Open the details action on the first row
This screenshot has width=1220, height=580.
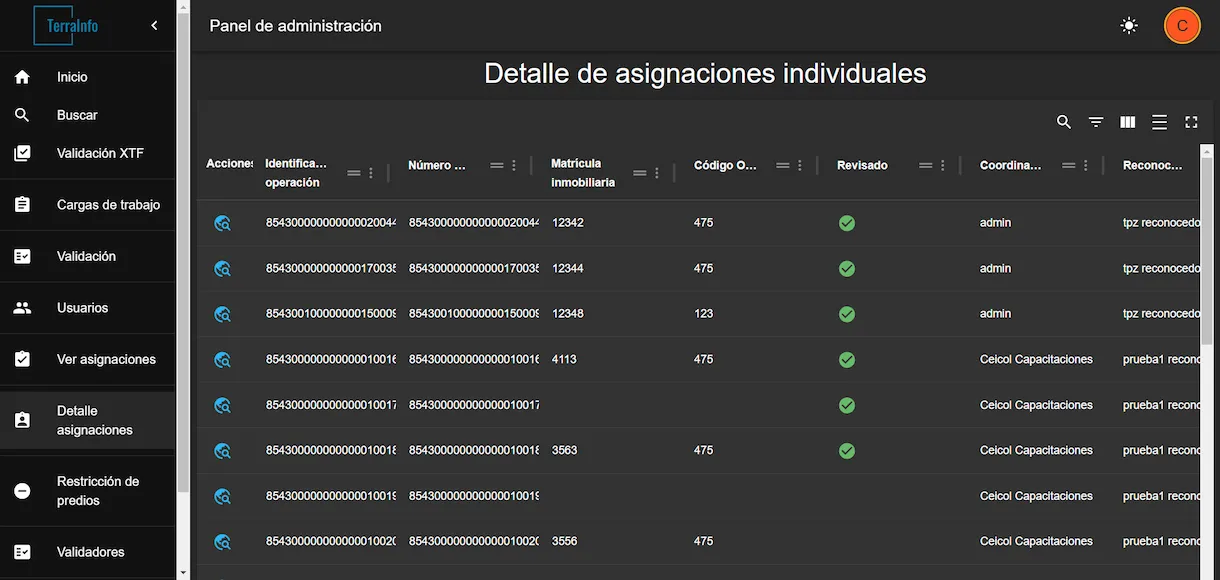[222, 222]
